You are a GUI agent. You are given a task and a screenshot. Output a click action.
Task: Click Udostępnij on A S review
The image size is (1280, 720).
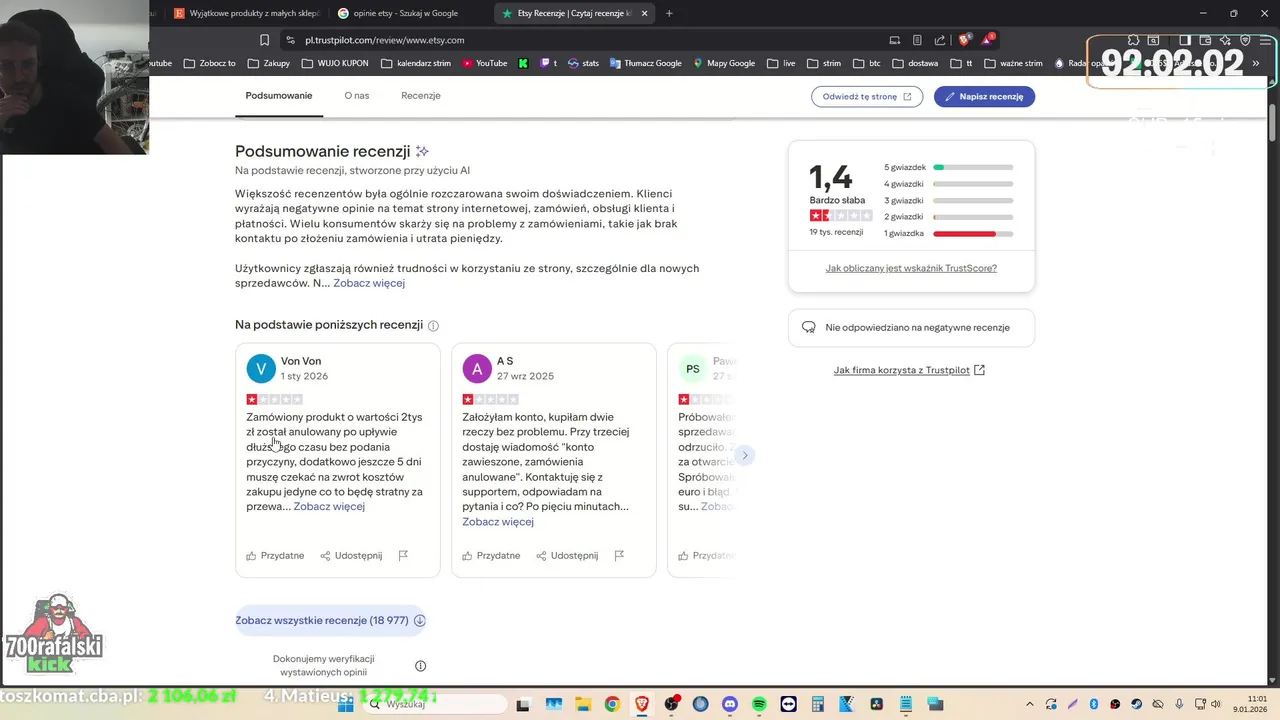[567, 555]
